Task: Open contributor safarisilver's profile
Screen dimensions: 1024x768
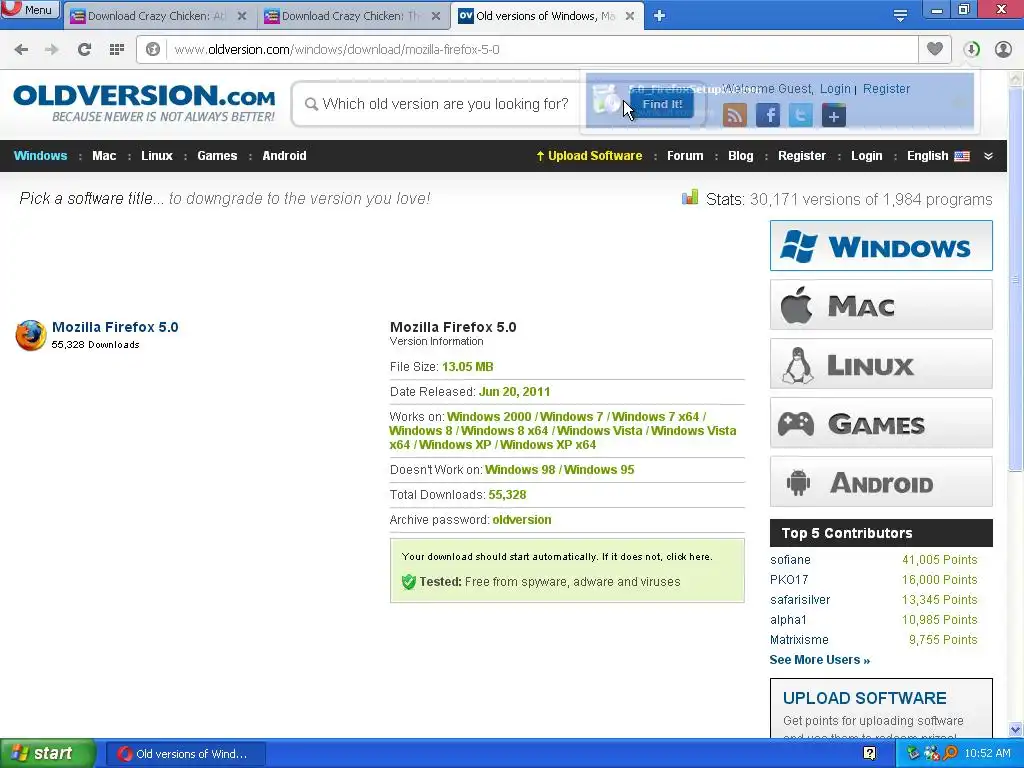Action: (x=800, y=600)
